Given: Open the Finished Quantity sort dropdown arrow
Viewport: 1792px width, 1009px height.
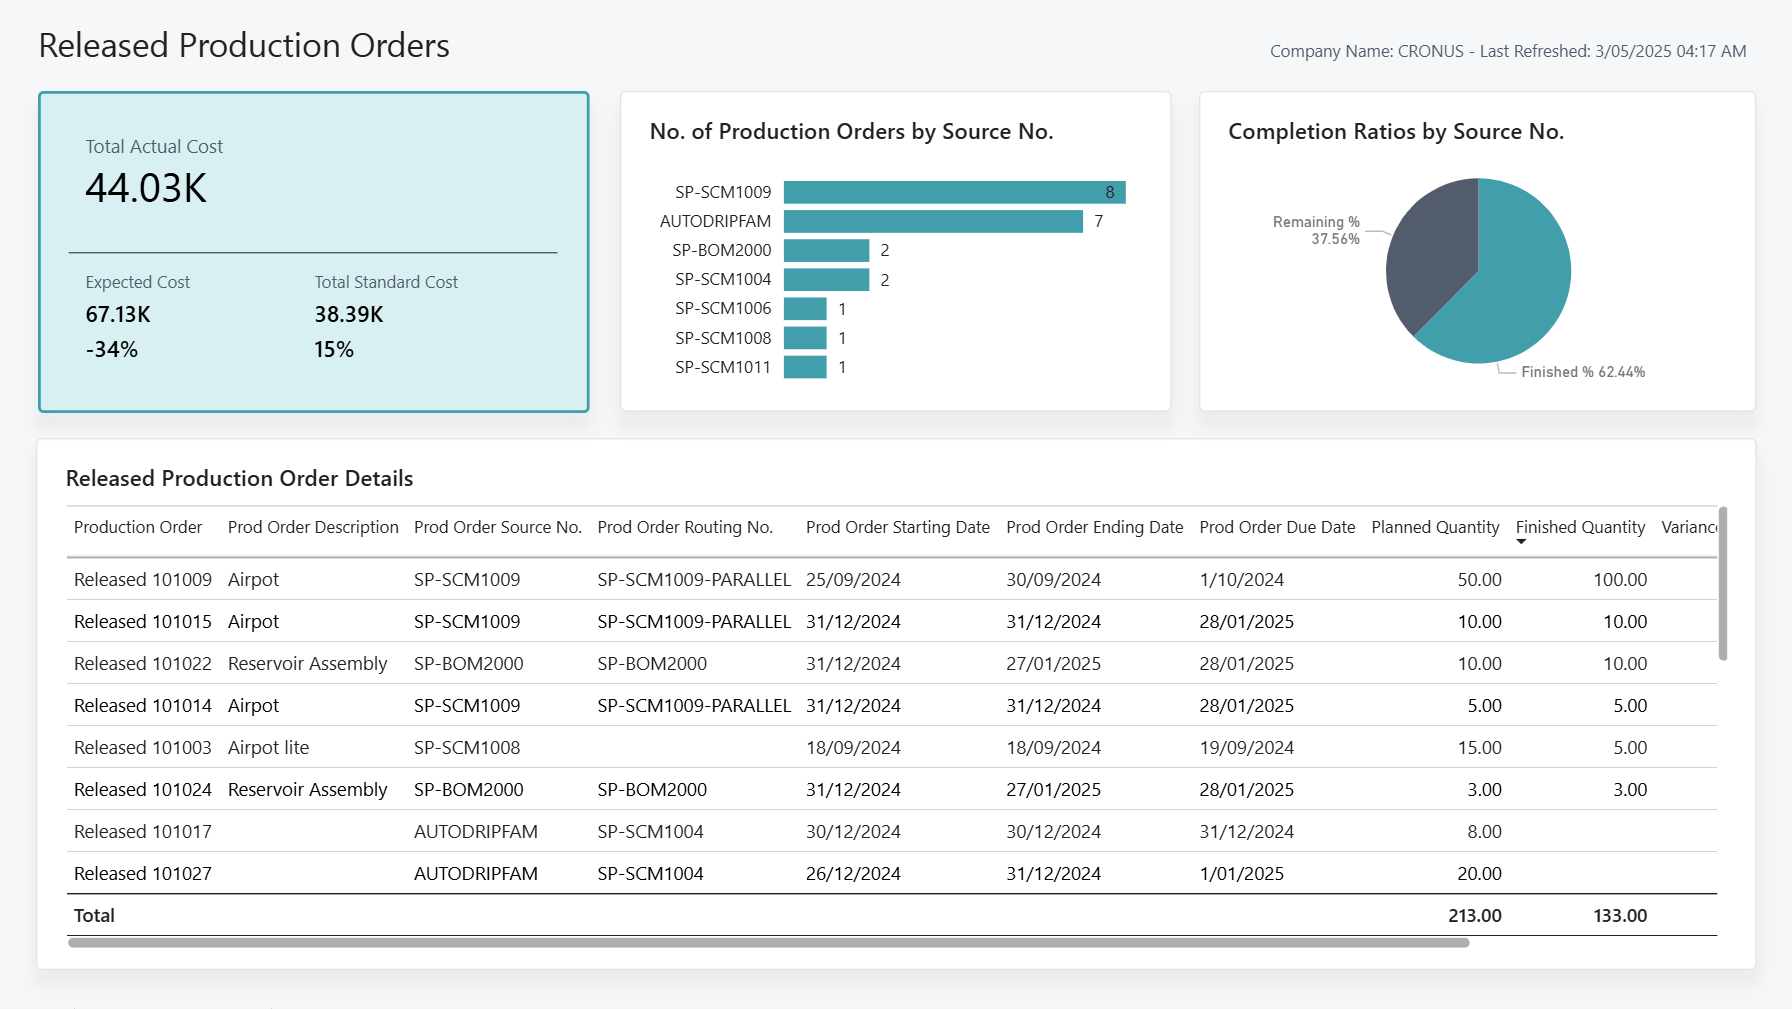Looking at the screenshot, I should 1522,541.
